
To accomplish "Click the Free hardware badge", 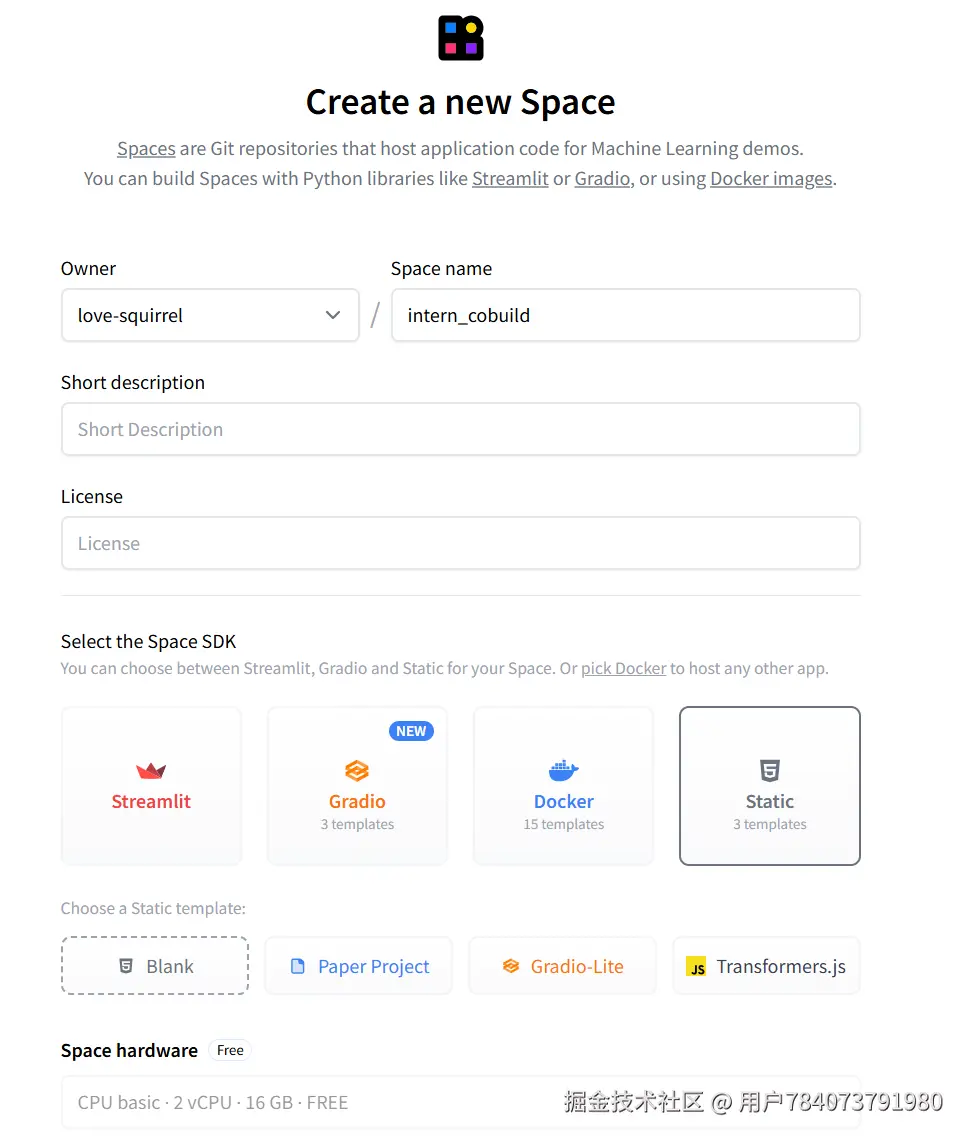I will [230, 1050].
